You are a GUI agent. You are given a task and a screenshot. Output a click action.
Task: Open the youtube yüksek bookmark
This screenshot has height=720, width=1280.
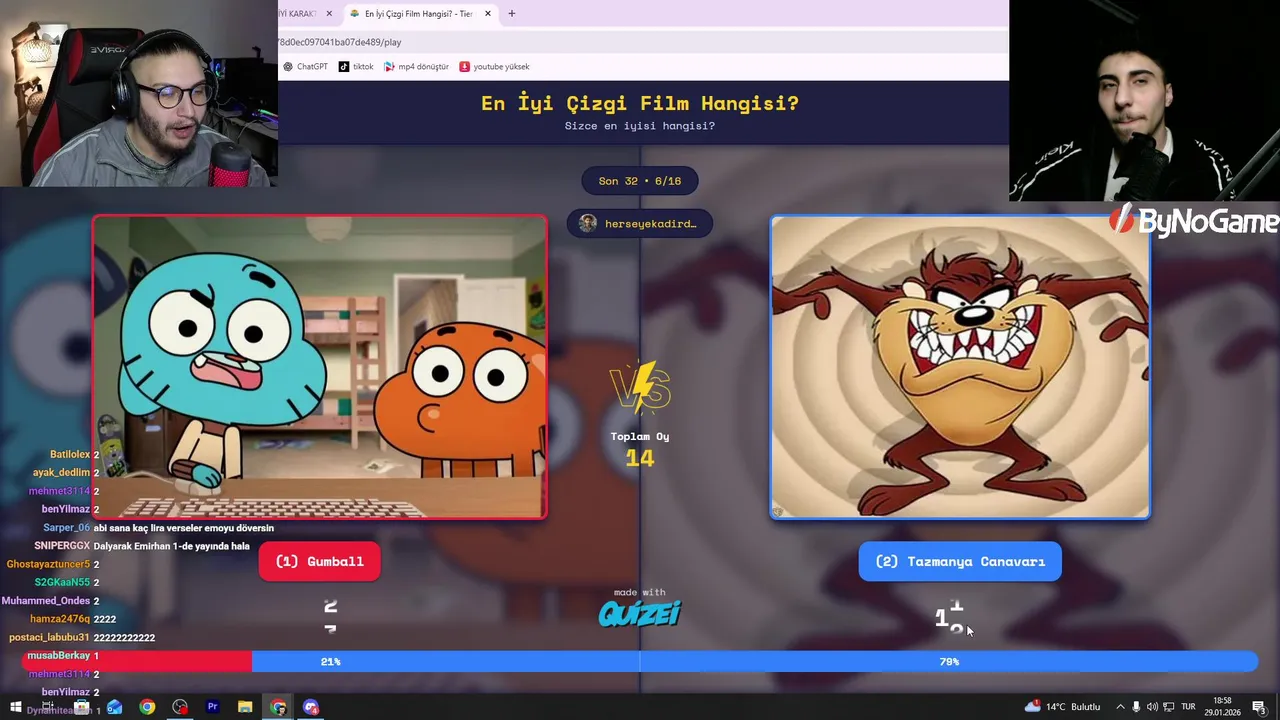pyautogui.click(x=494, y=66)
